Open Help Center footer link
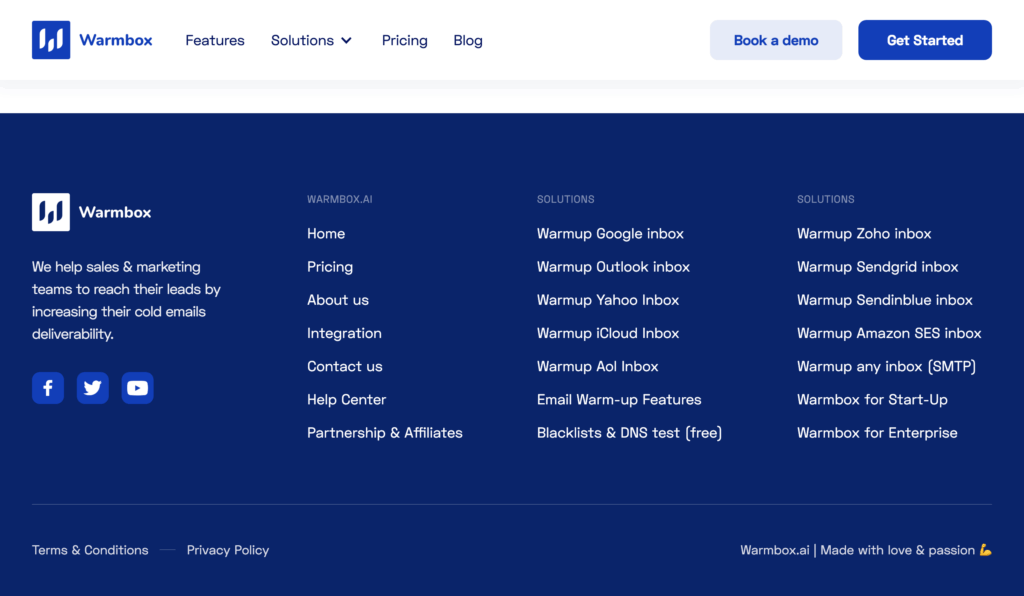The width and height of the screenshot is (1024, 596). (x=347, y=400)
